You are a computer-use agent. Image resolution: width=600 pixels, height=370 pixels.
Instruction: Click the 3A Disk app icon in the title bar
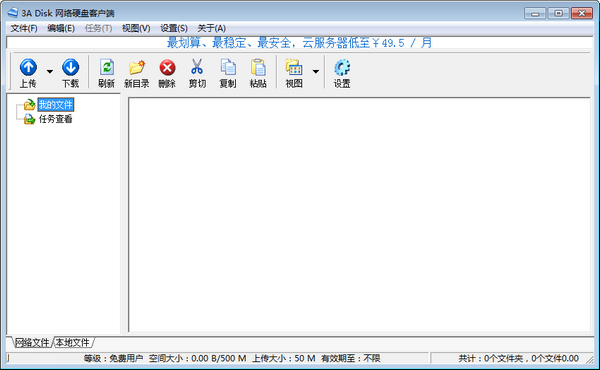pyautogui.click(x=13, y=13)
